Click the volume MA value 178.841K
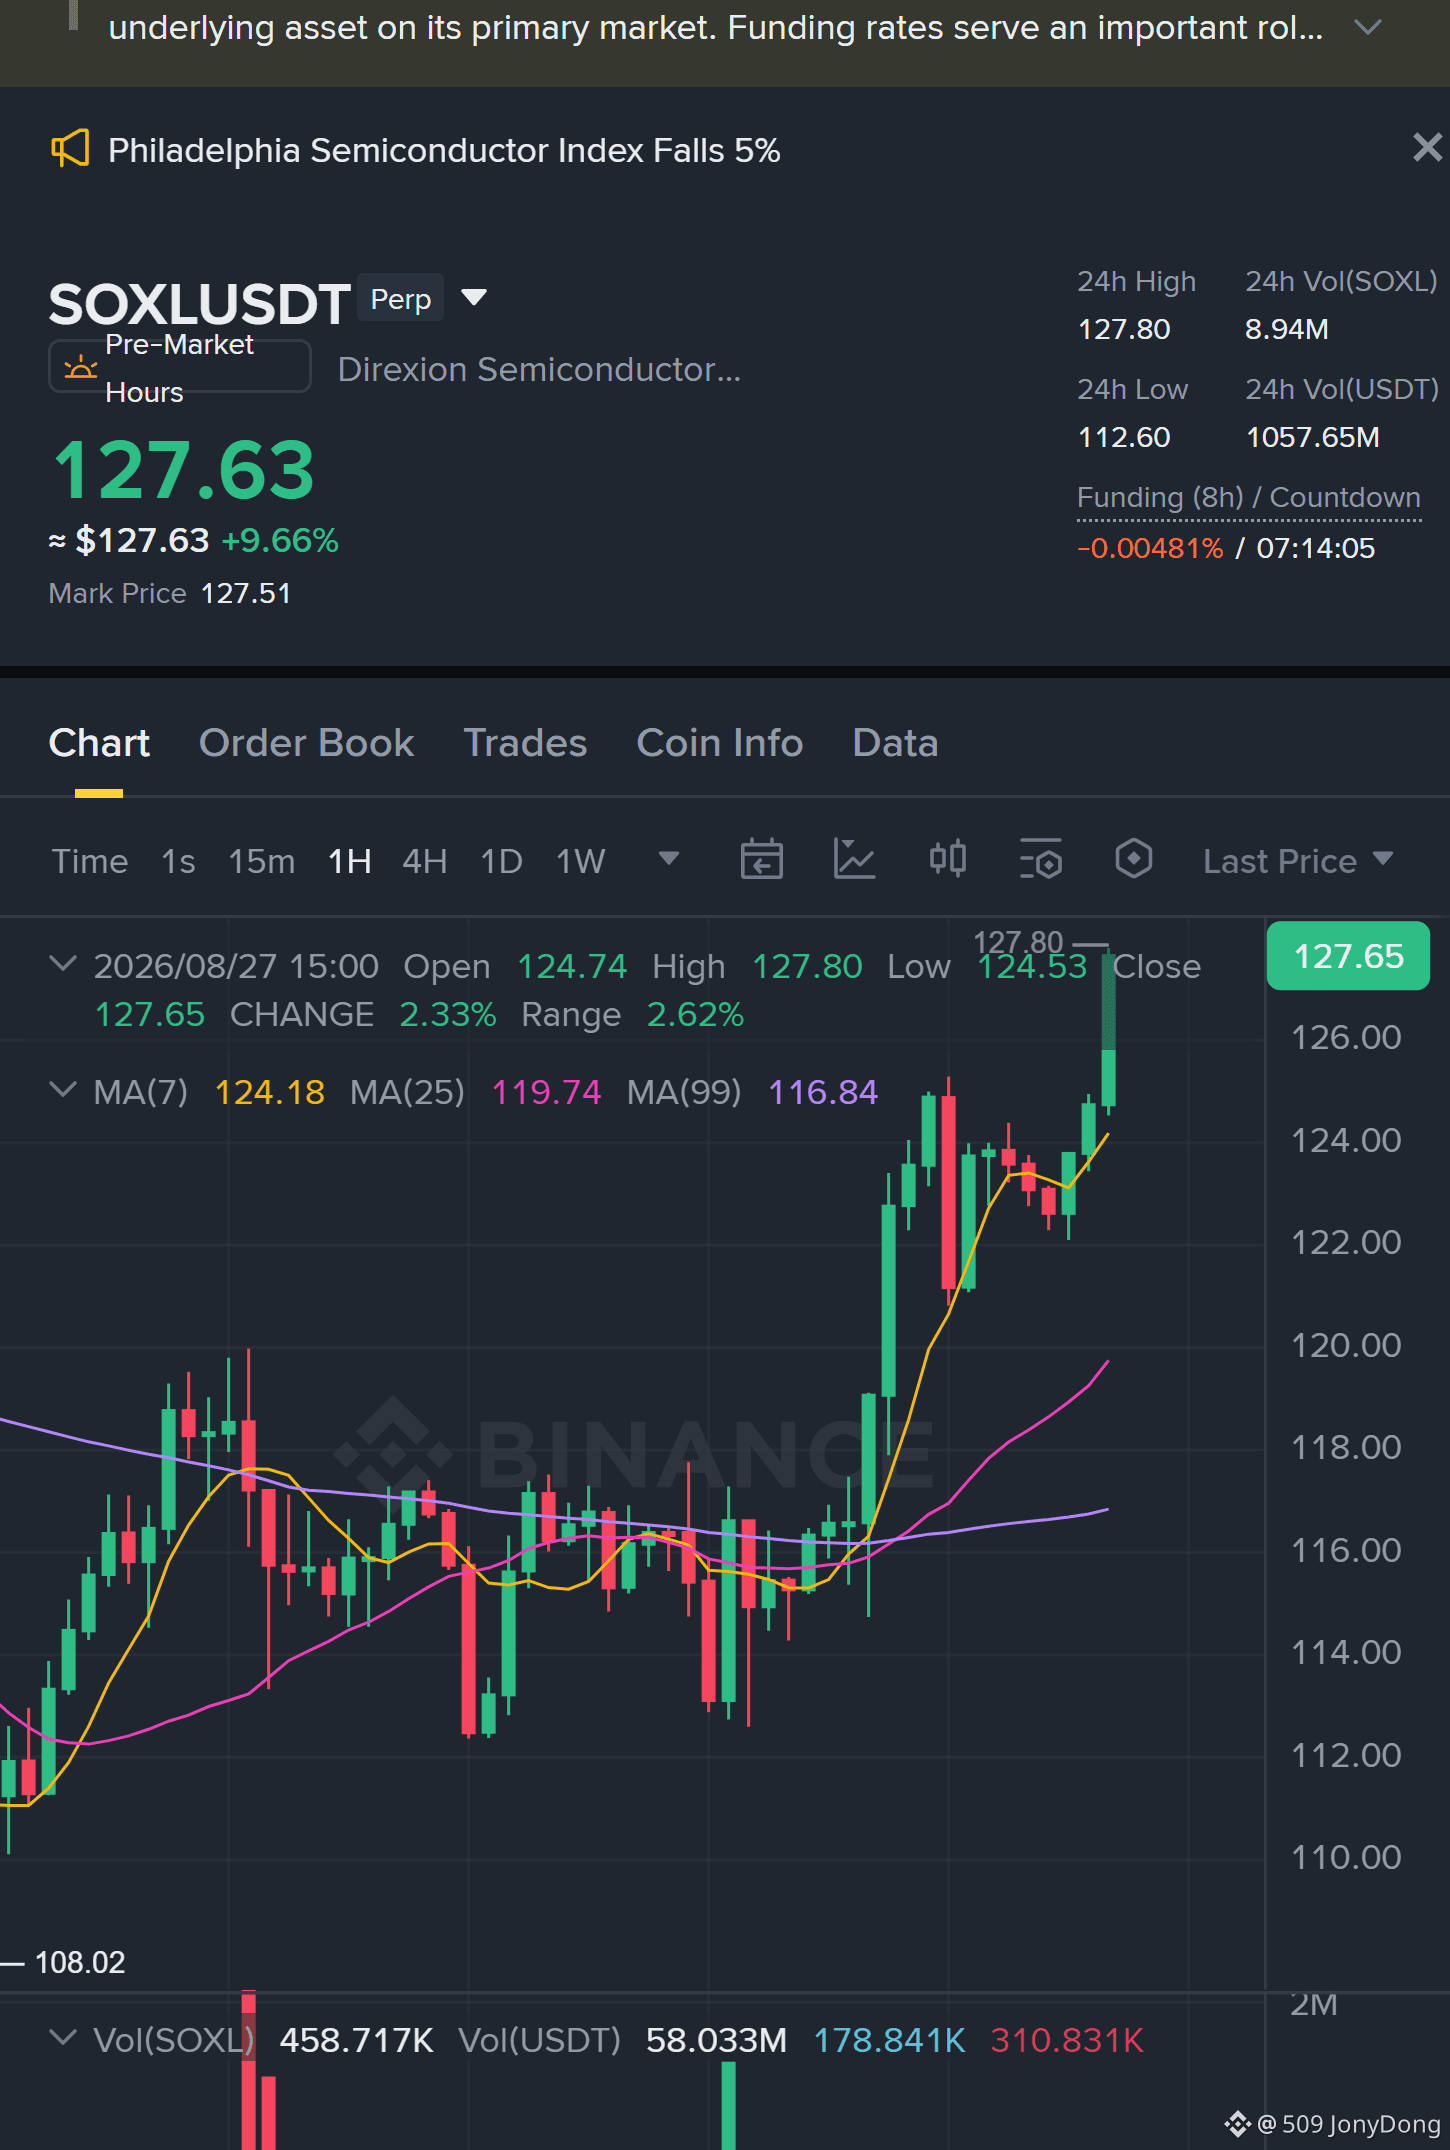Screen dimensions: 1450x2150 889,2040
